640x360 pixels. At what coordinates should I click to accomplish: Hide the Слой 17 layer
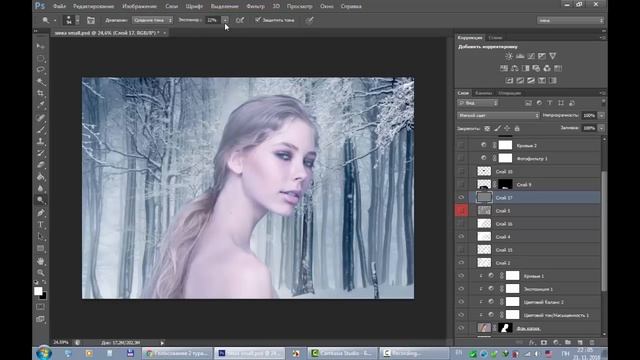tap(461, 198)
